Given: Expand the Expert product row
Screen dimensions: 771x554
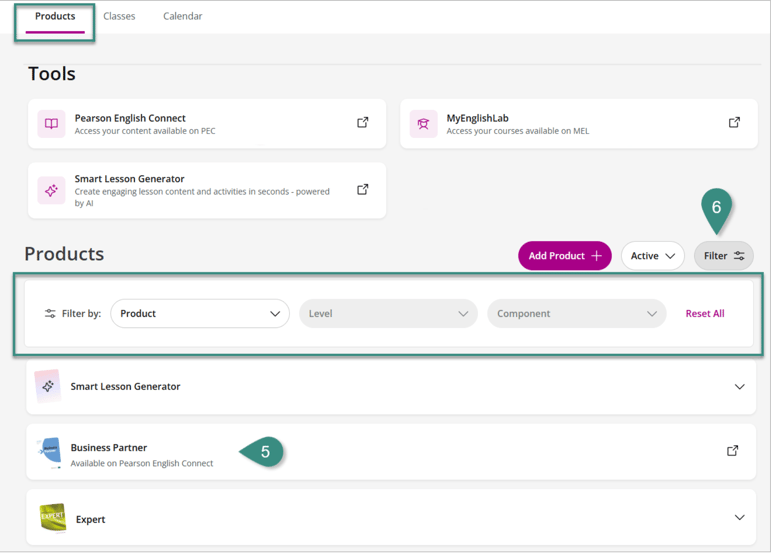Looking at the screenshot, I should pyautogui.click(x=739, y=518).
